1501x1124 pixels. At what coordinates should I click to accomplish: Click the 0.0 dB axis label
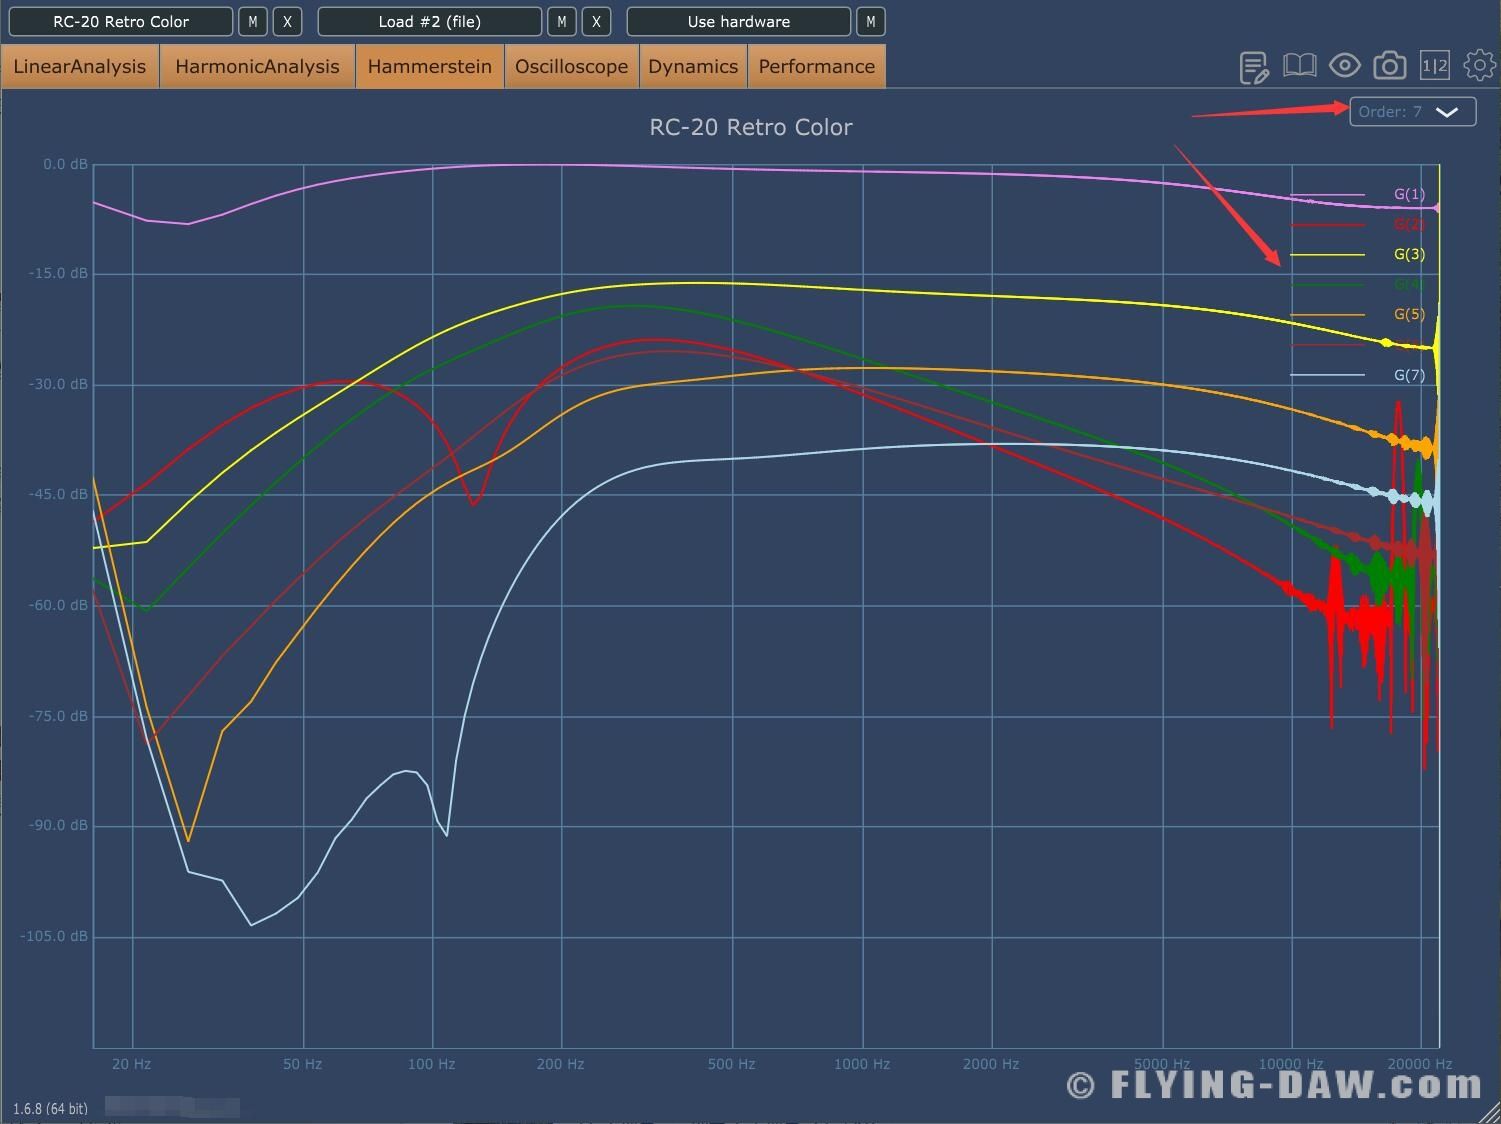coord(65,164)
